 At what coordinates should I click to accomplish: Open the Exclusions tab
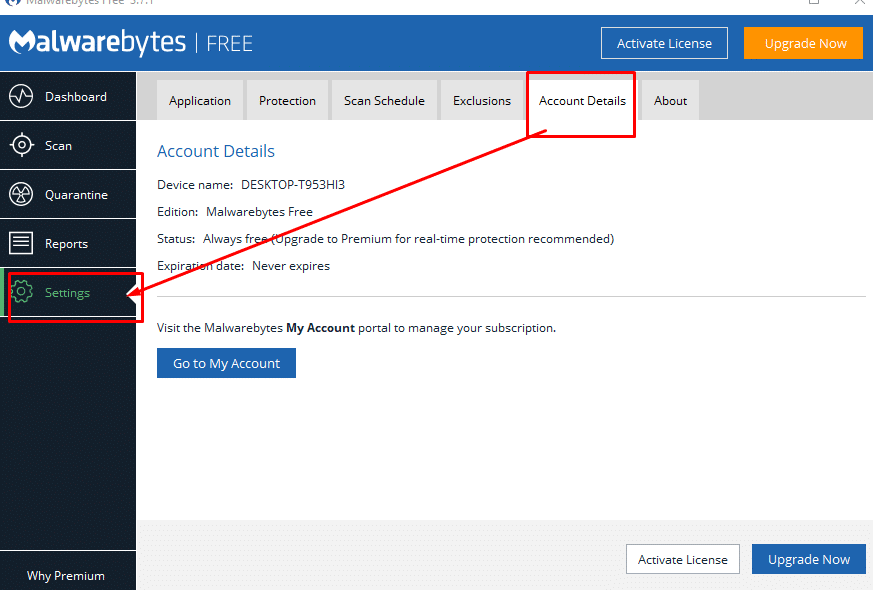pyautogui.click(x=482, y=100)
